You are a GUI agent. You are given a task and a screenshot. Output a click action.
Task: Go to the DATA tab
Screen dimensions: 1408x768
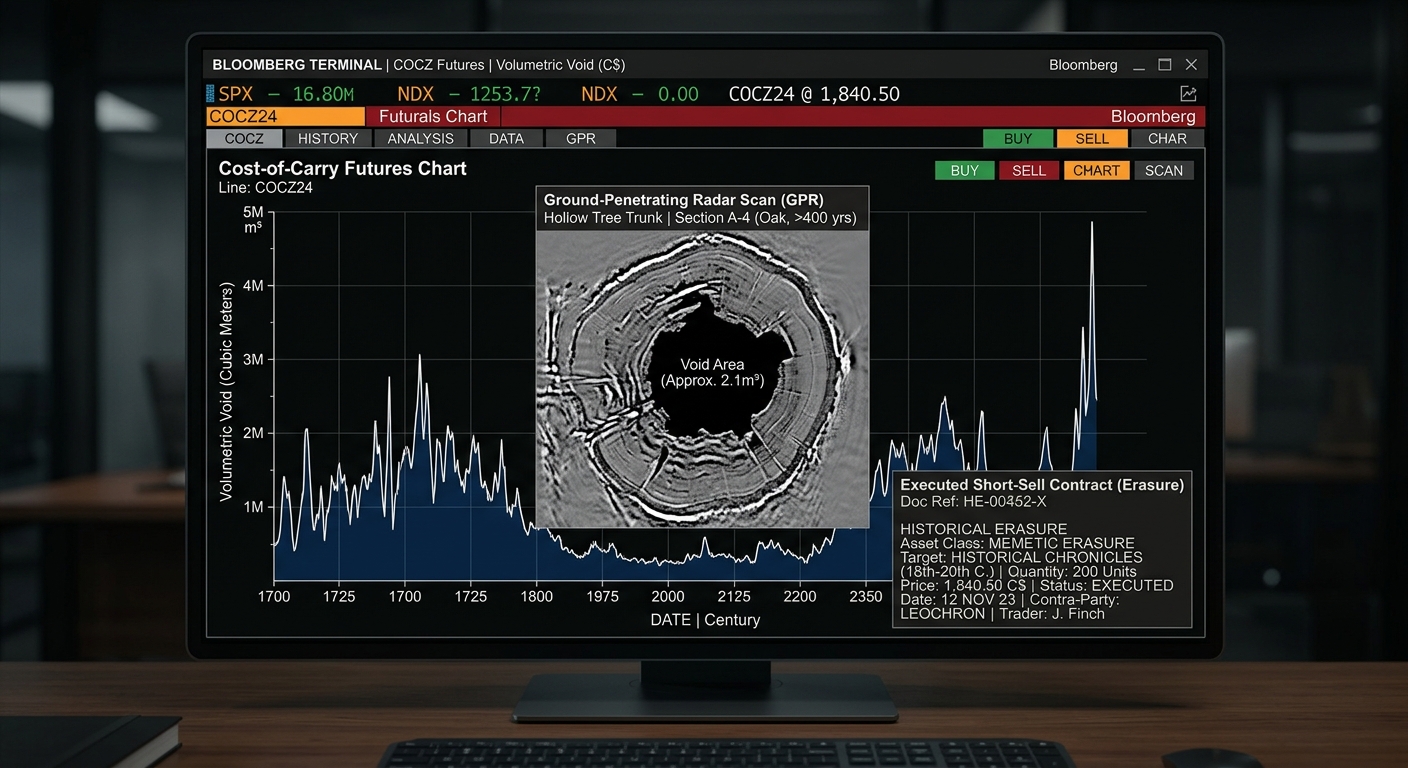click(506, 139)
